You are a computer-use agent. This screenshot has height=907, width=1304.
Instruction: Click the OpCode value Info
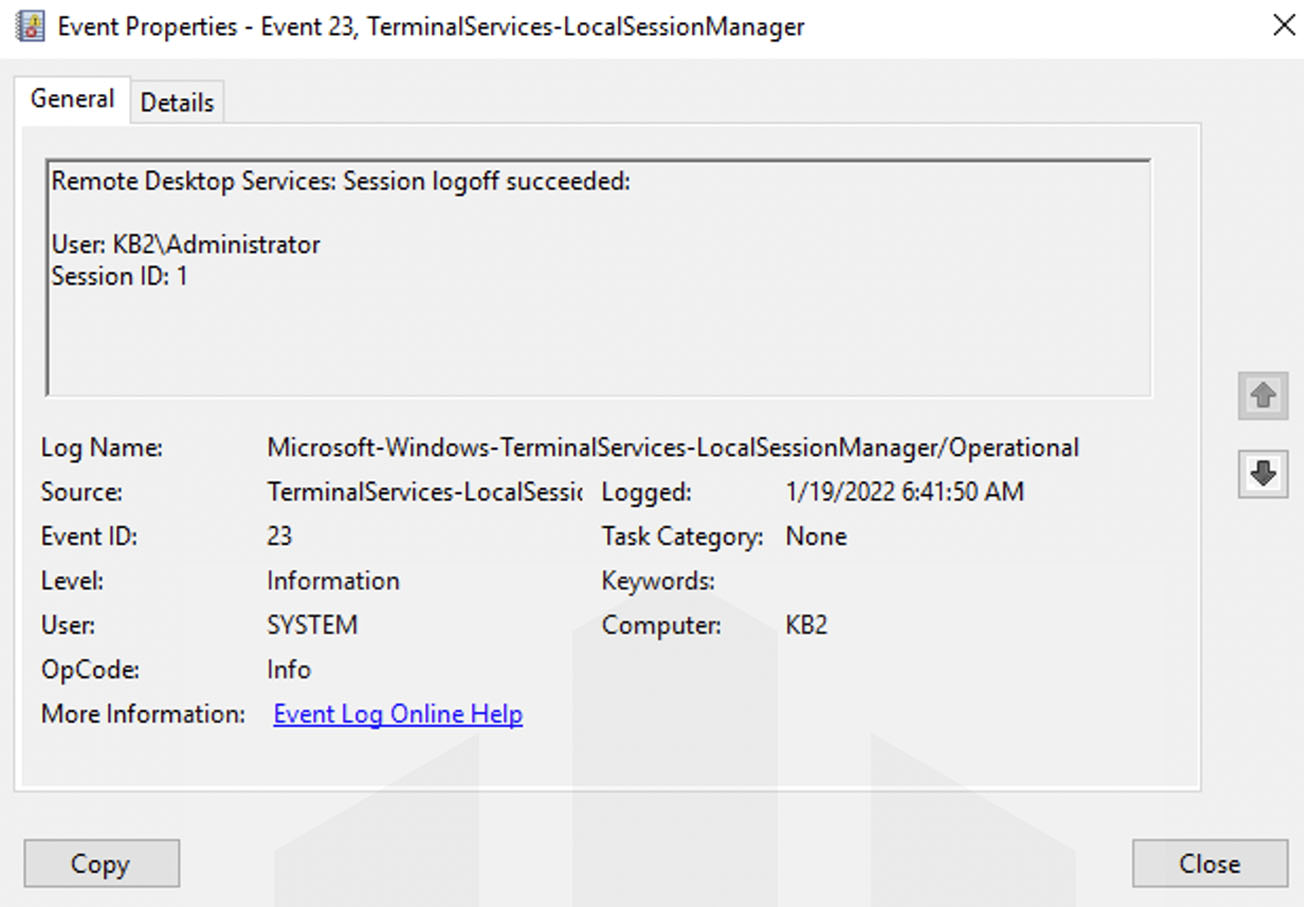(289, 669)
